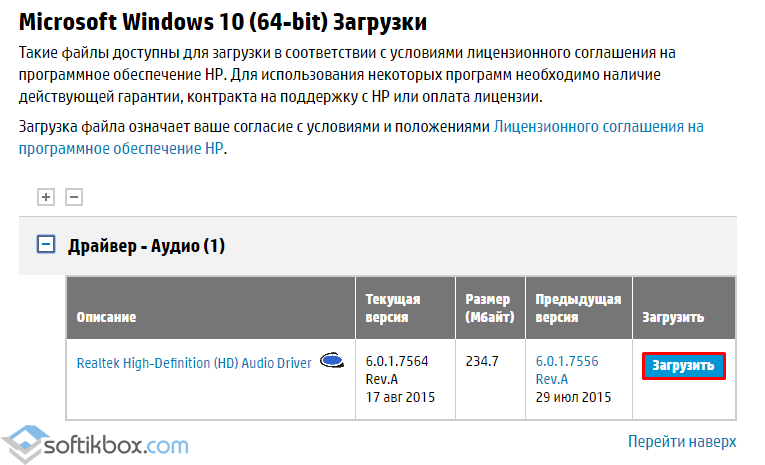The height and width of the screenshot is (465, 765).
Task: Click the Драйвер - Аудио (1) heading
Action: tap(145, 245)
